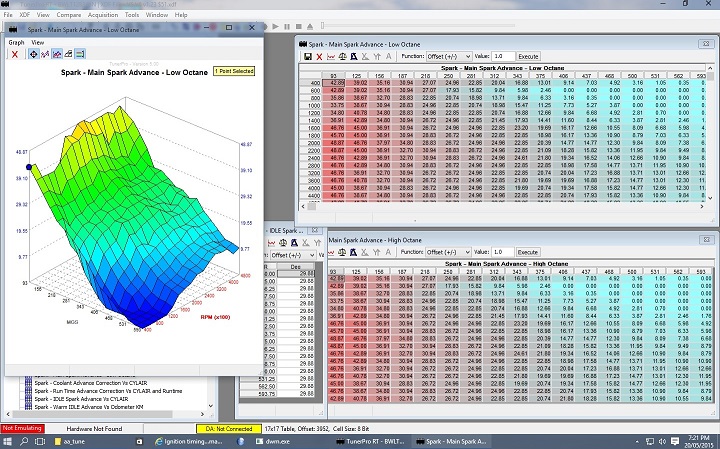Image resolution: width=720 pixels, height=449 pixels.
Task: Click the greyed A icon in Low Octane table toolbar
Action: coord(388,56)
